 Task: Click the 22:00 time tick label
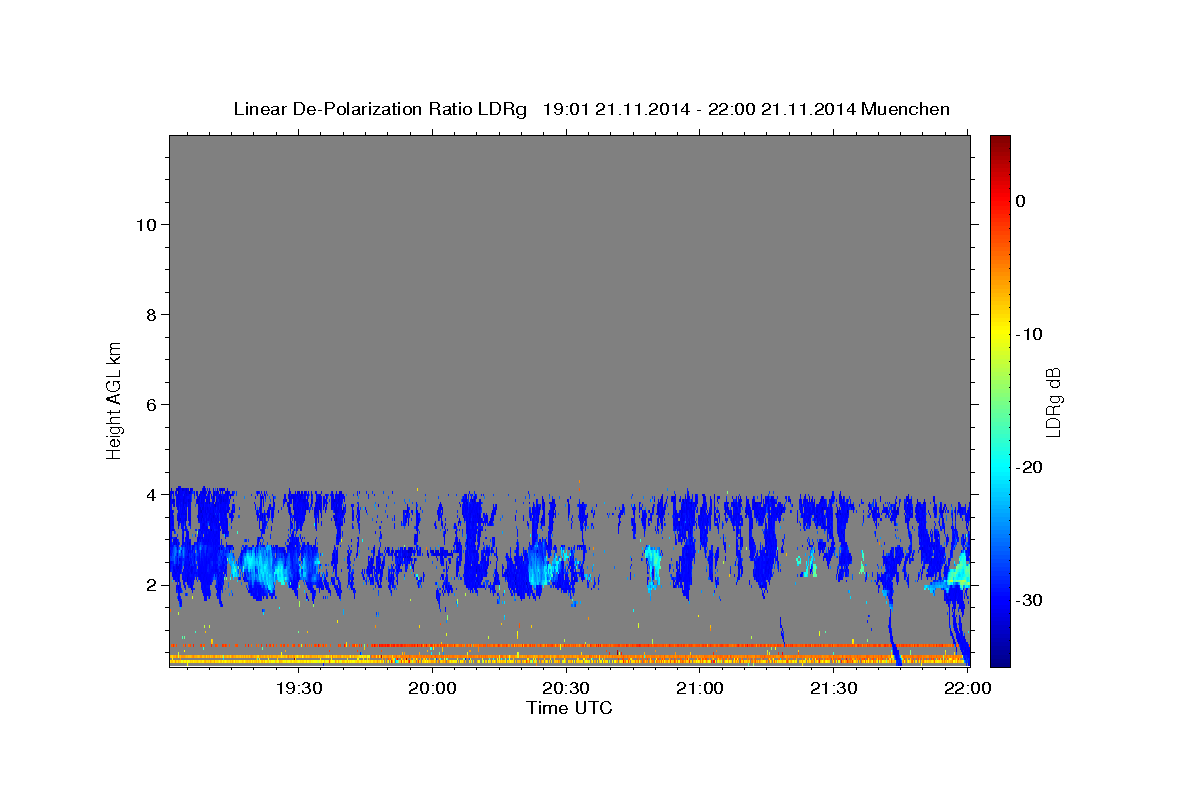(967, 688)
